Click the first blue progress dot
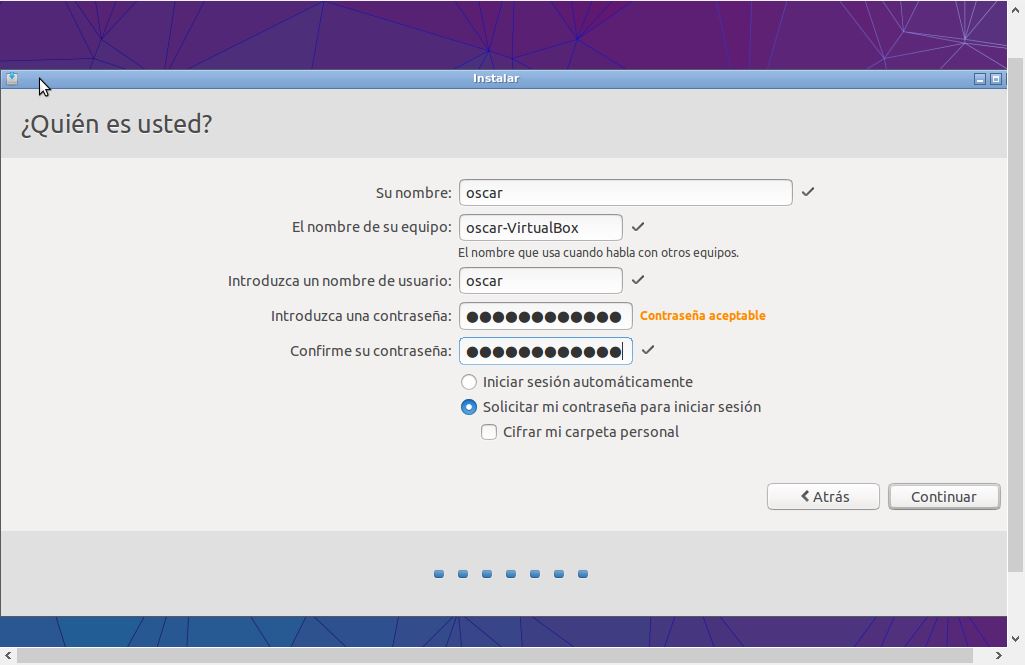This screenshot has width=1025, height=665. coord(439,574)
